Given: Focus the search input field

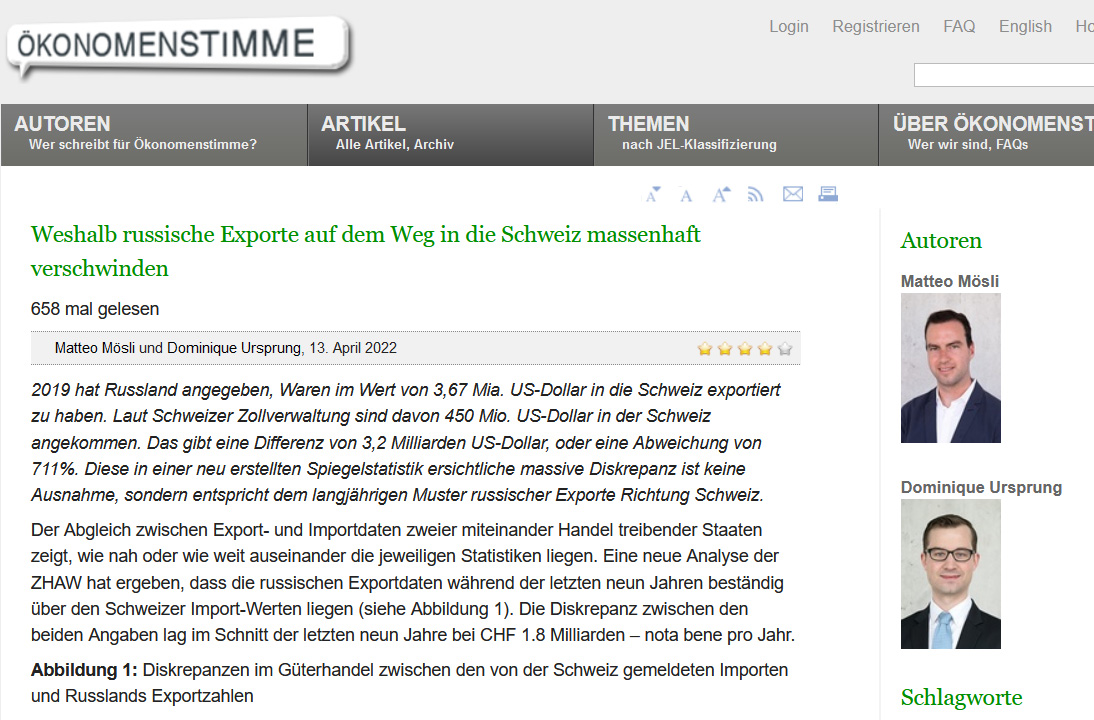Looking at the screenshot, I should (1004, 75).
